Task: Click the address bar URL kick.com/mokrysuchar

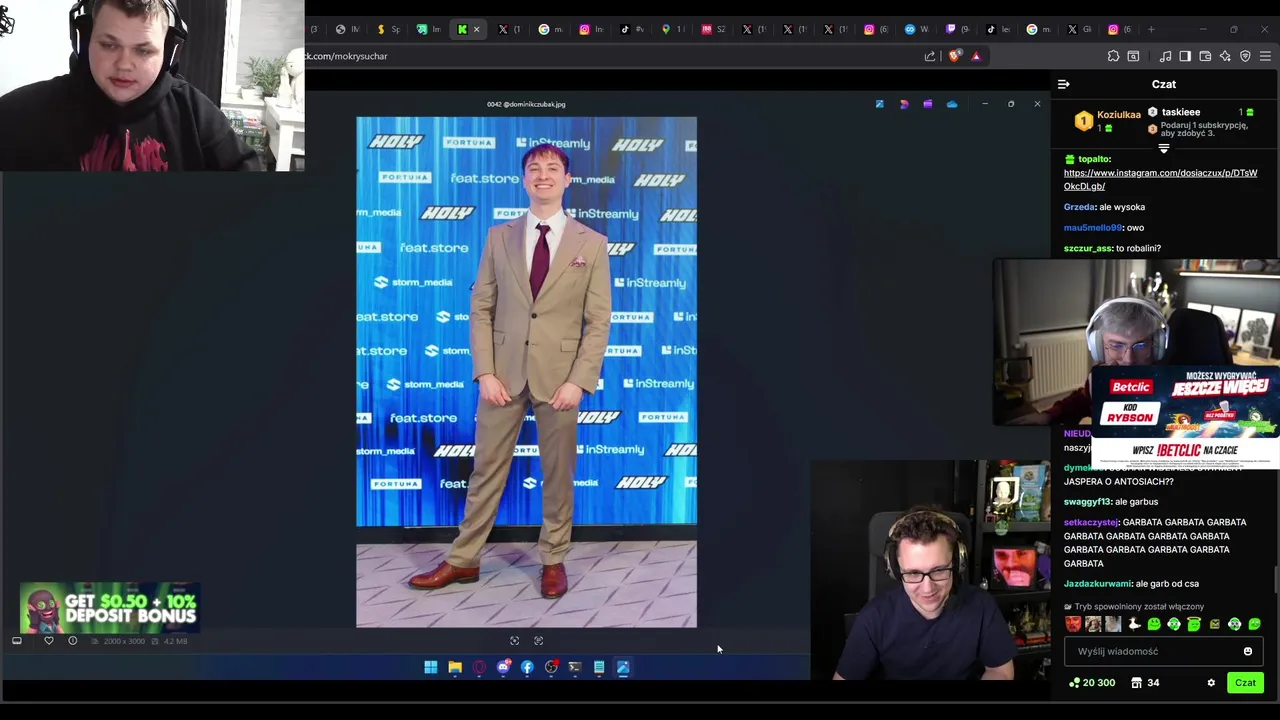Action: point(347,56)
